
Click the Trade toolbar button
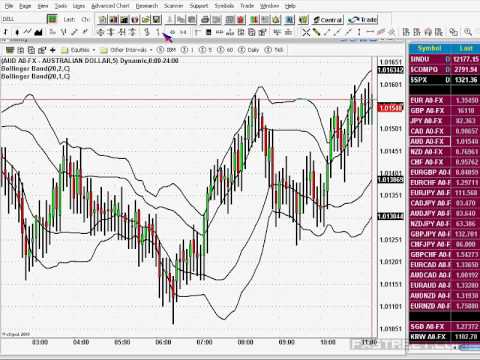pyautogui.click(x=362, y=20)
